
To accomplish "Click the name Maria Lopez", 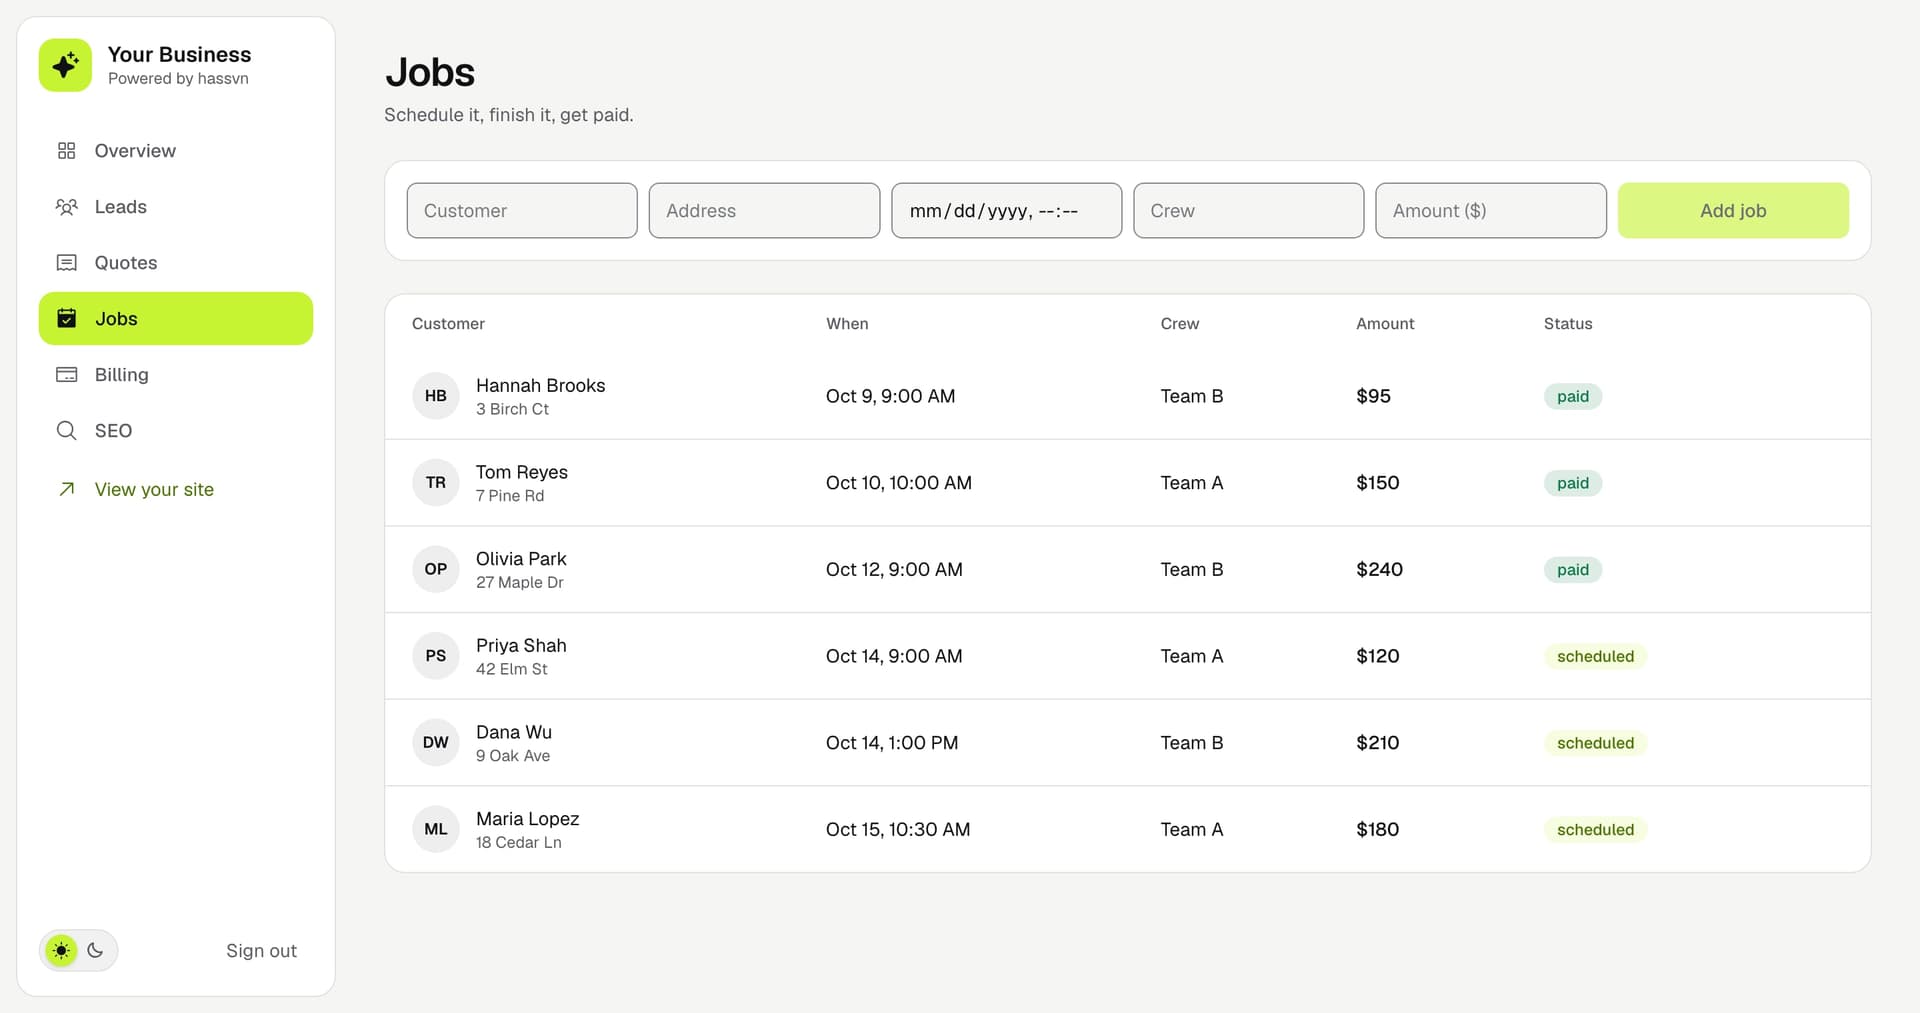I will click(527, 819).
